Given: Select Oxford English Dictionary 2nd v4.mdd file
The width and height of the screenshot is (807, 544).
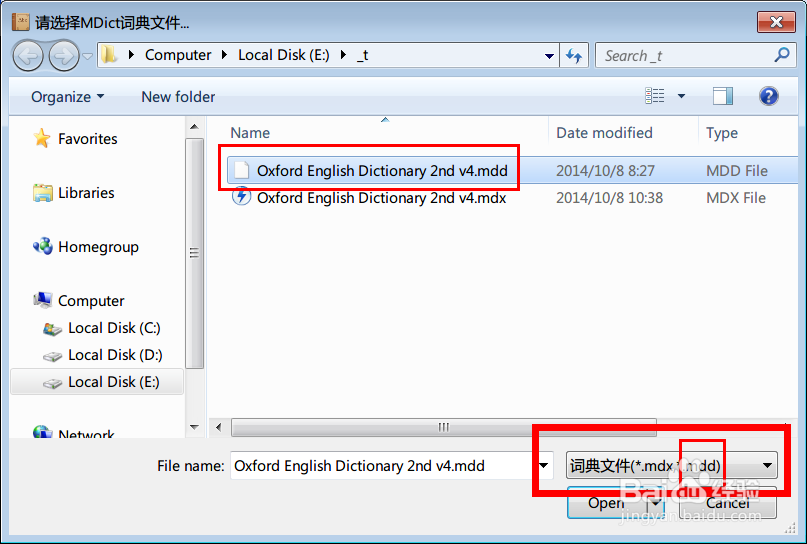Looking at the screenshot, I should pyautogui.click(x=382, y=171).
